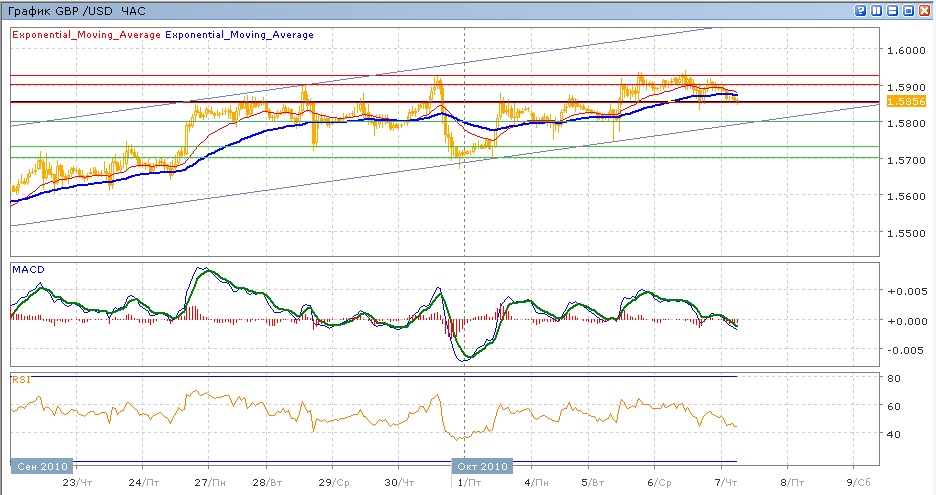Click the horizontal split window icon
The image size is (936, 495).
point(893,10)
